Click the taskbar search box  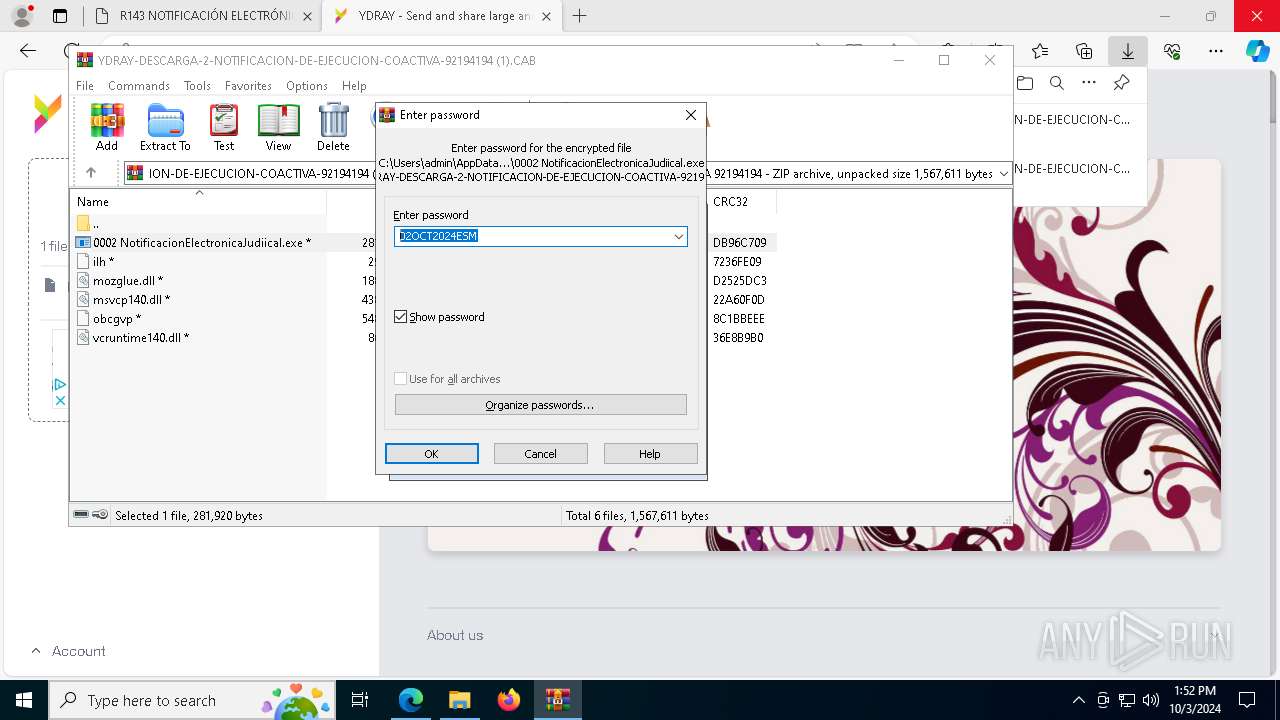[x=193, y=700]
